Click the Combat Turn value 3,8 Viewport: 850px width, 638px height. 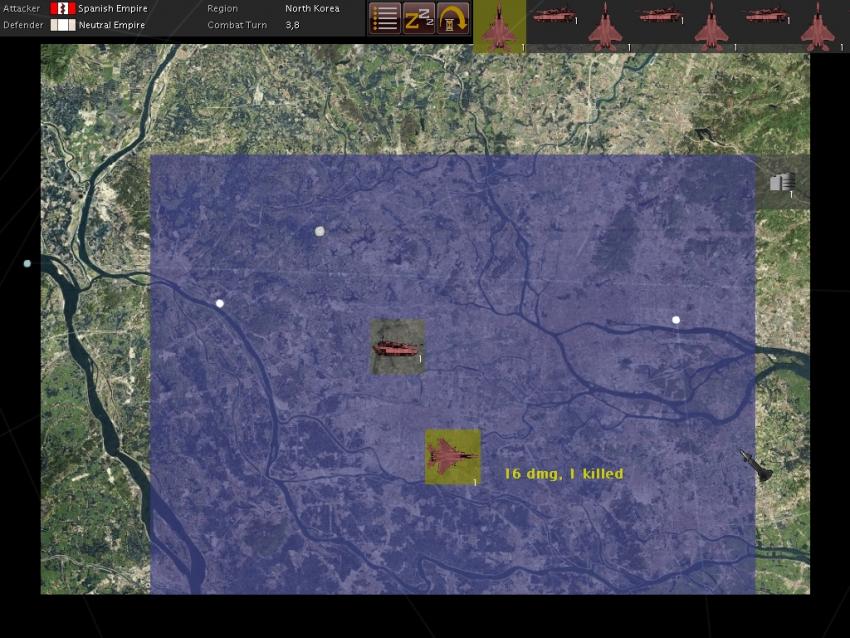coord(292,25)
